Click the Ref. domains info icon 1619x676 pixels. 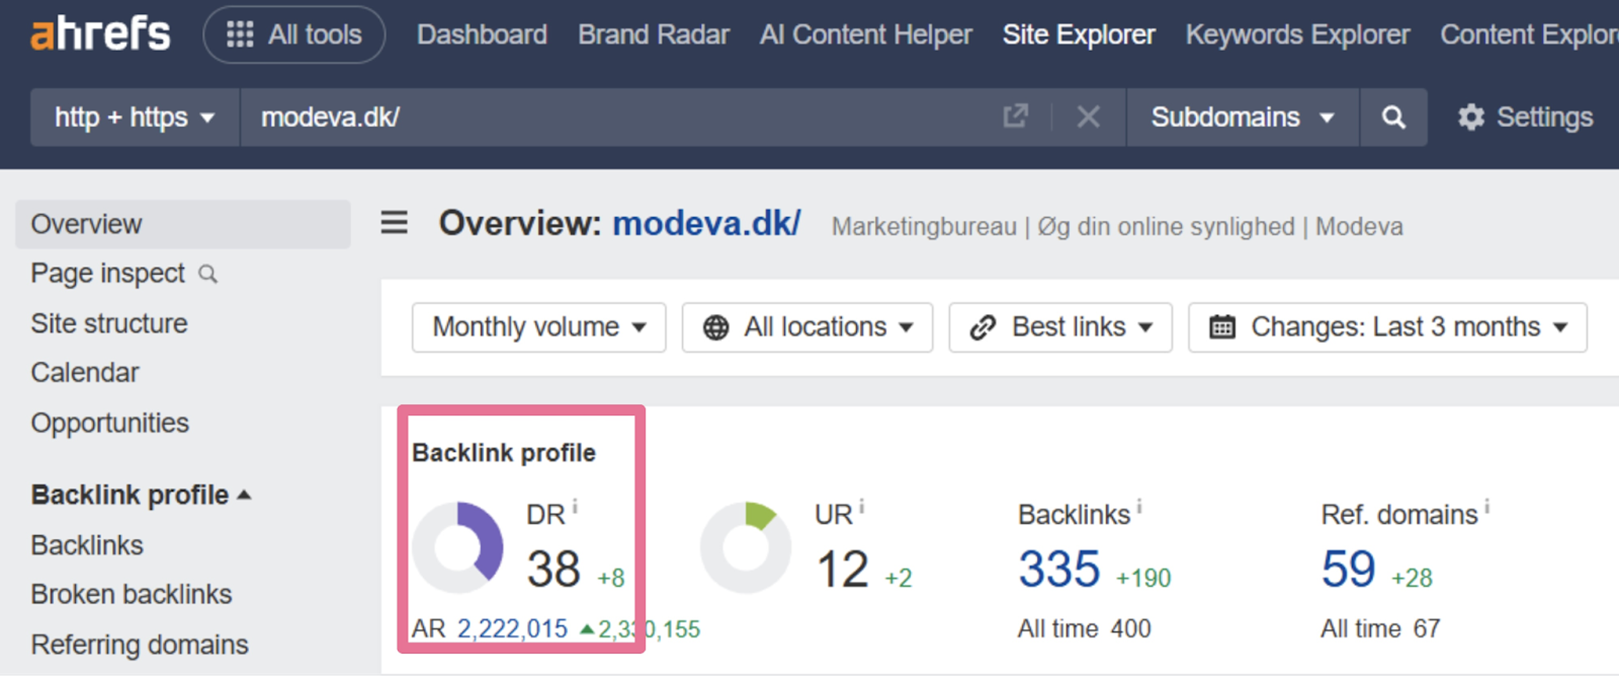coord(1487,508)
